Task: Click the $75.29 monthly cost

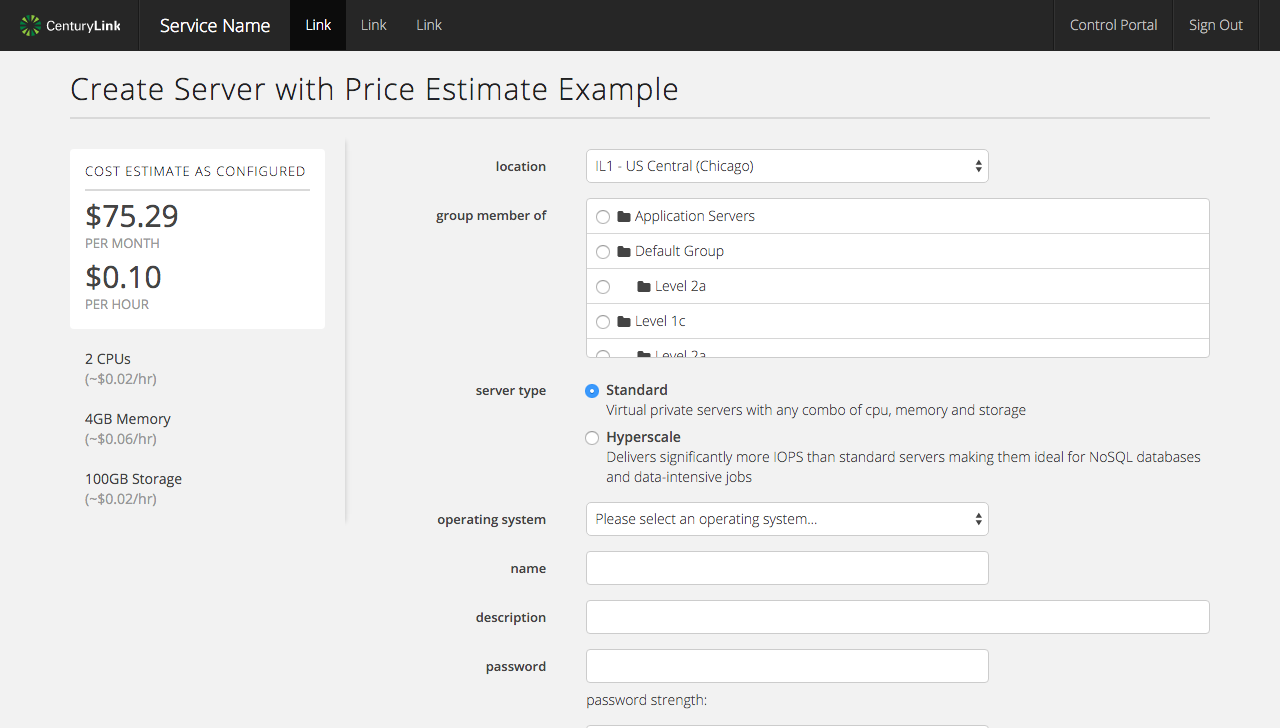Action: click(x=132, y=216)
